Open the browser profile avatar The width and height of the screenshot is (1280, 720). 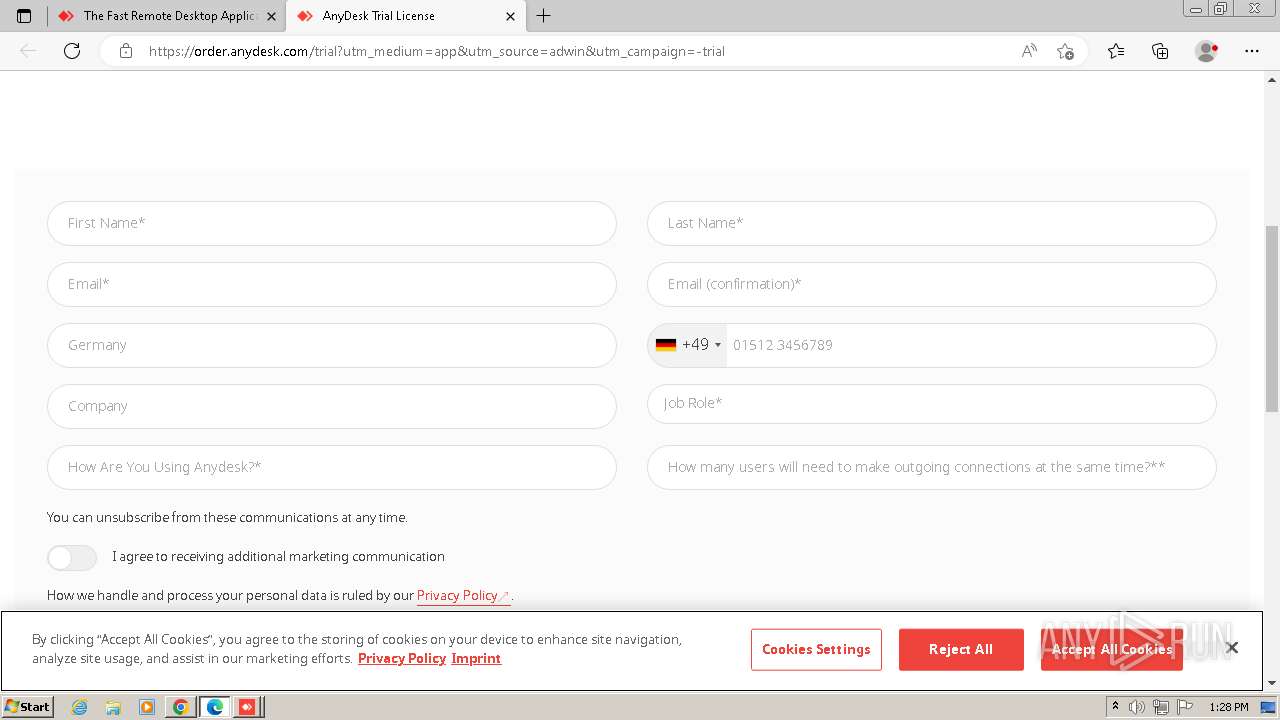click(x=1207, y=51)
